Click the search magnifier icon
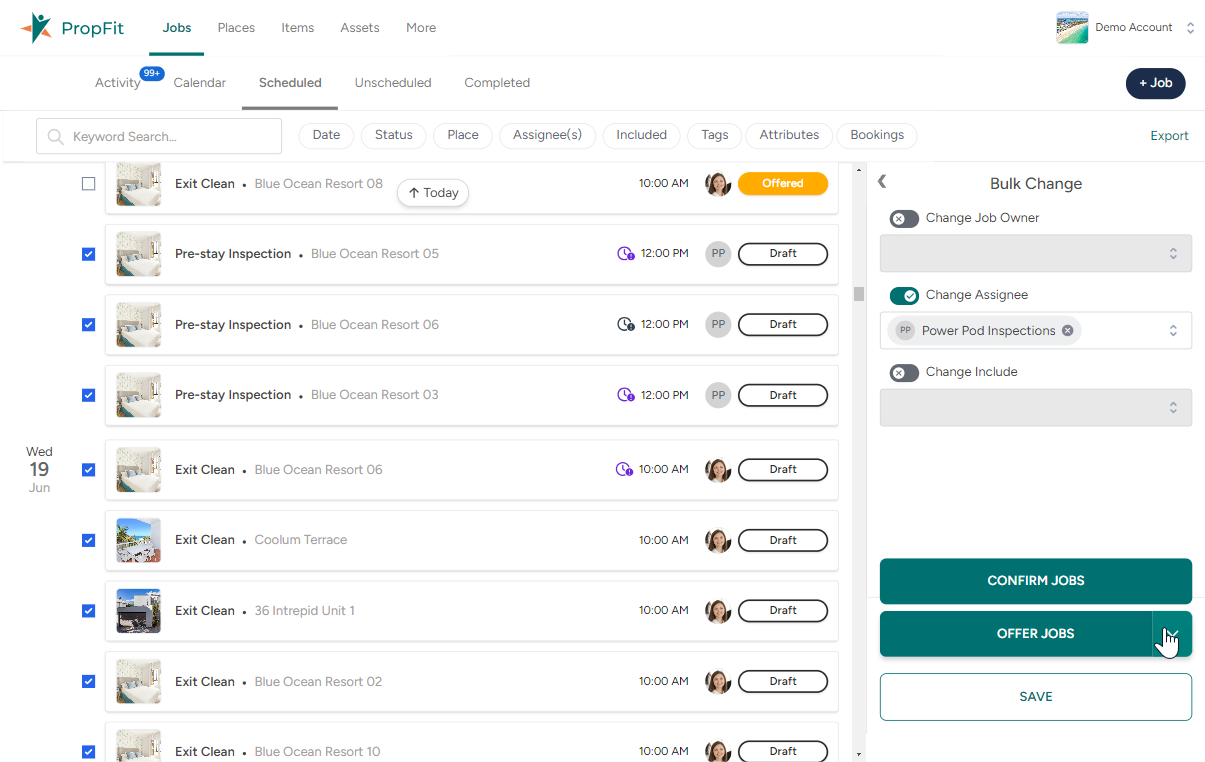Image resolution: width=1205 pixels, height=762 pixels. [56, 137]
